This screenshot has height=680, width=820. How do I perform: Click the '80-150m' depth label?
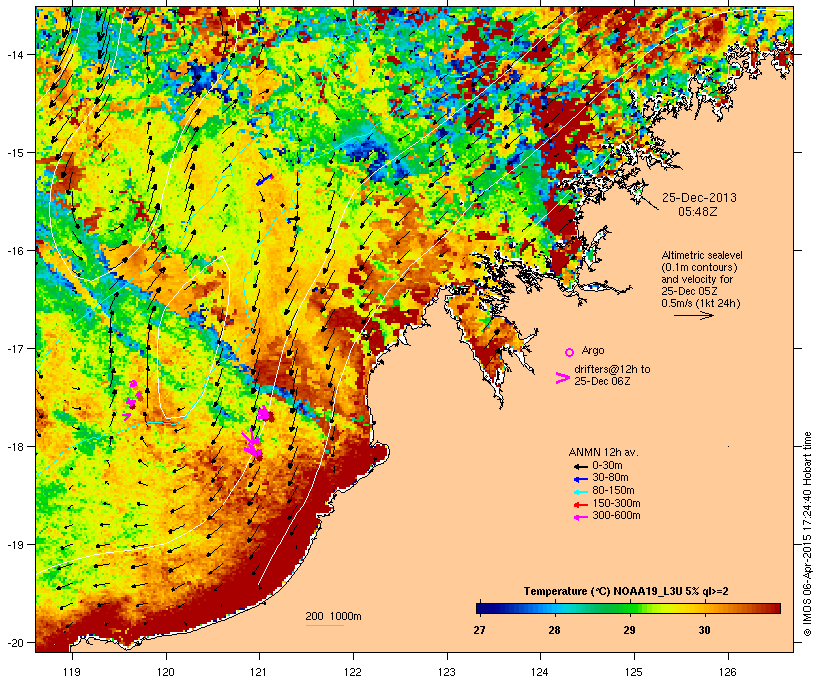pos(613,491)
